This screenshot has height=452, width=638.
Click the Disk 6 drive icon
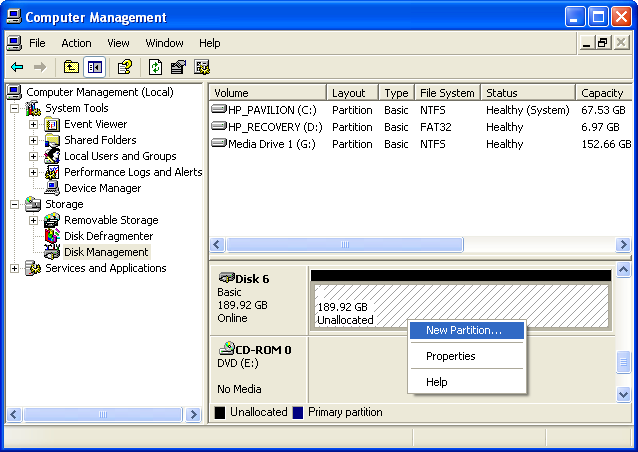(x=226, y=278)
